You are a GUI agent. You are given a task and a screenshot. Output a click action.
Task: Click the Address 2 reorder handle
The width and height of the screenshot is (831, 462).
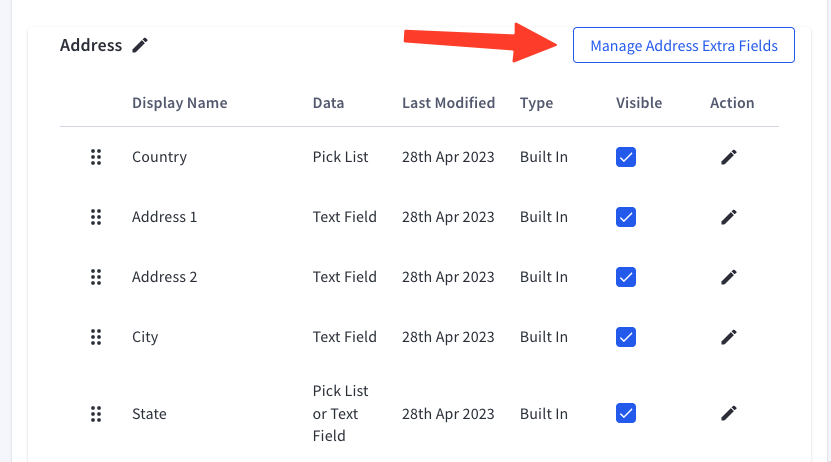pyautogui.click(x=96, y=277)
